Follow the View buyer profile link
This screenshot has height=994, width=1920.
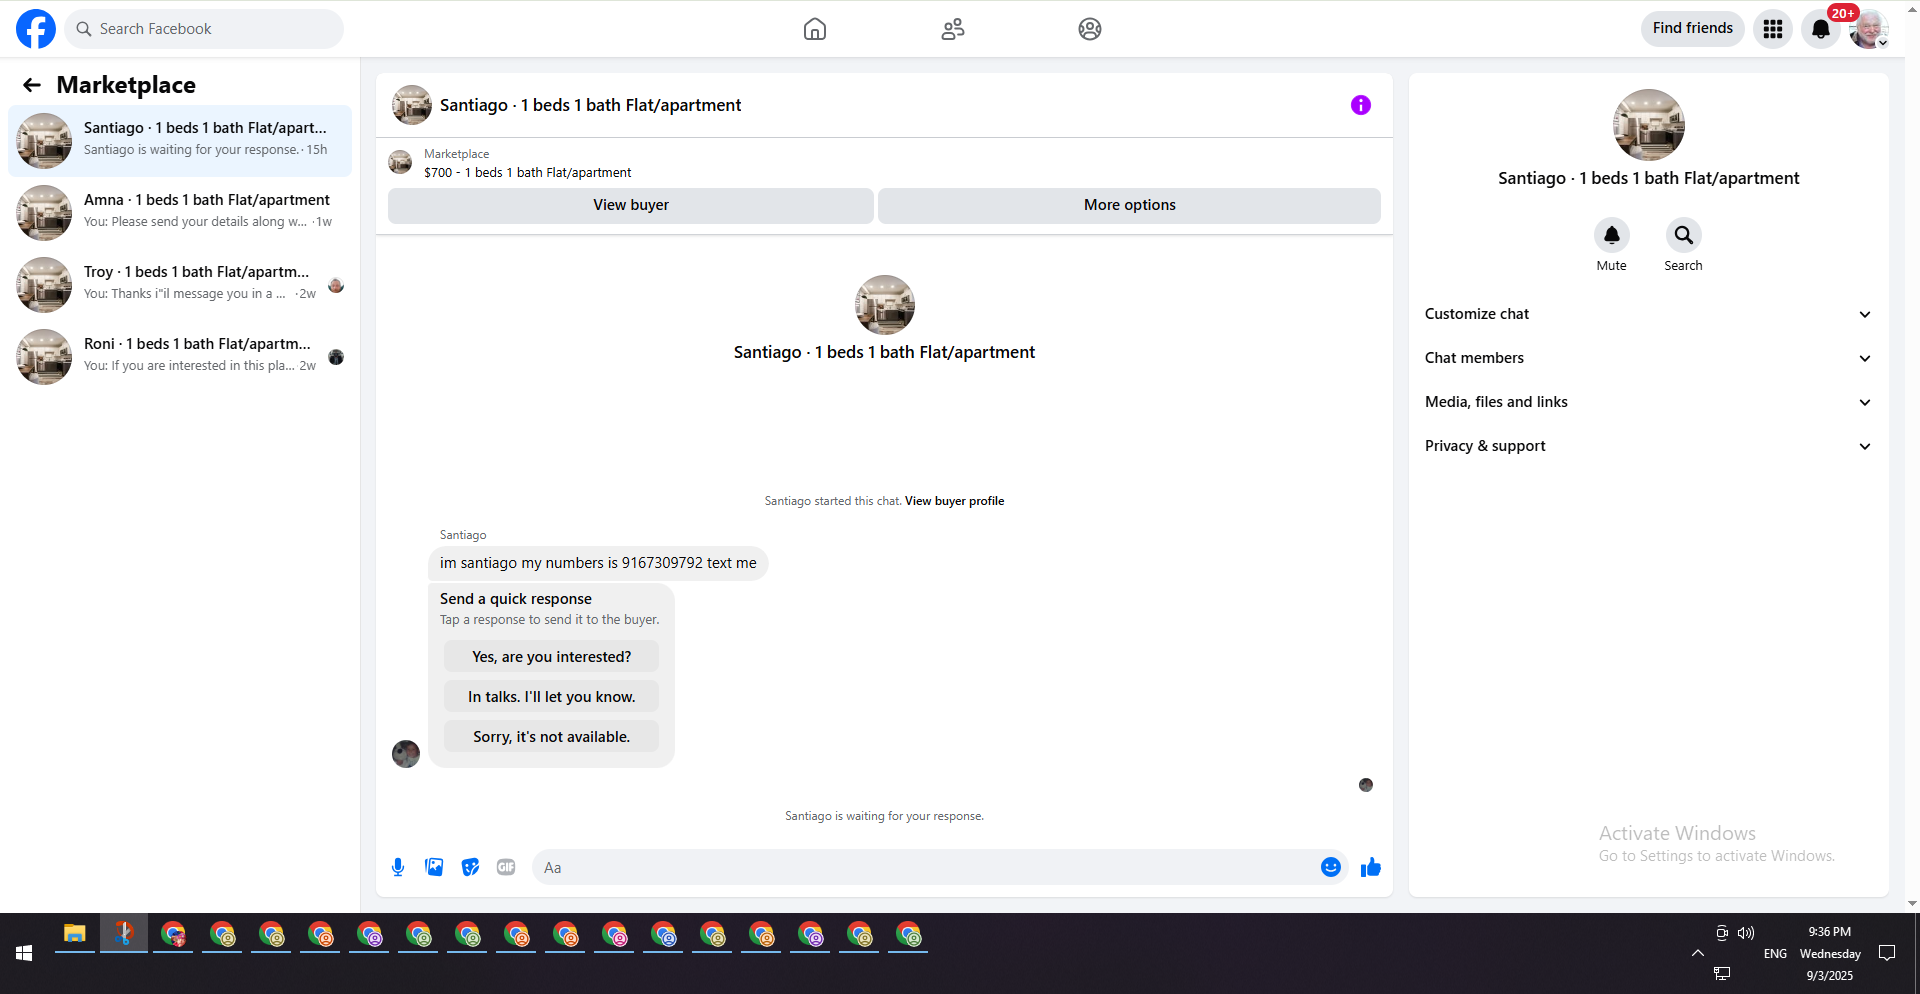point(955,501)
